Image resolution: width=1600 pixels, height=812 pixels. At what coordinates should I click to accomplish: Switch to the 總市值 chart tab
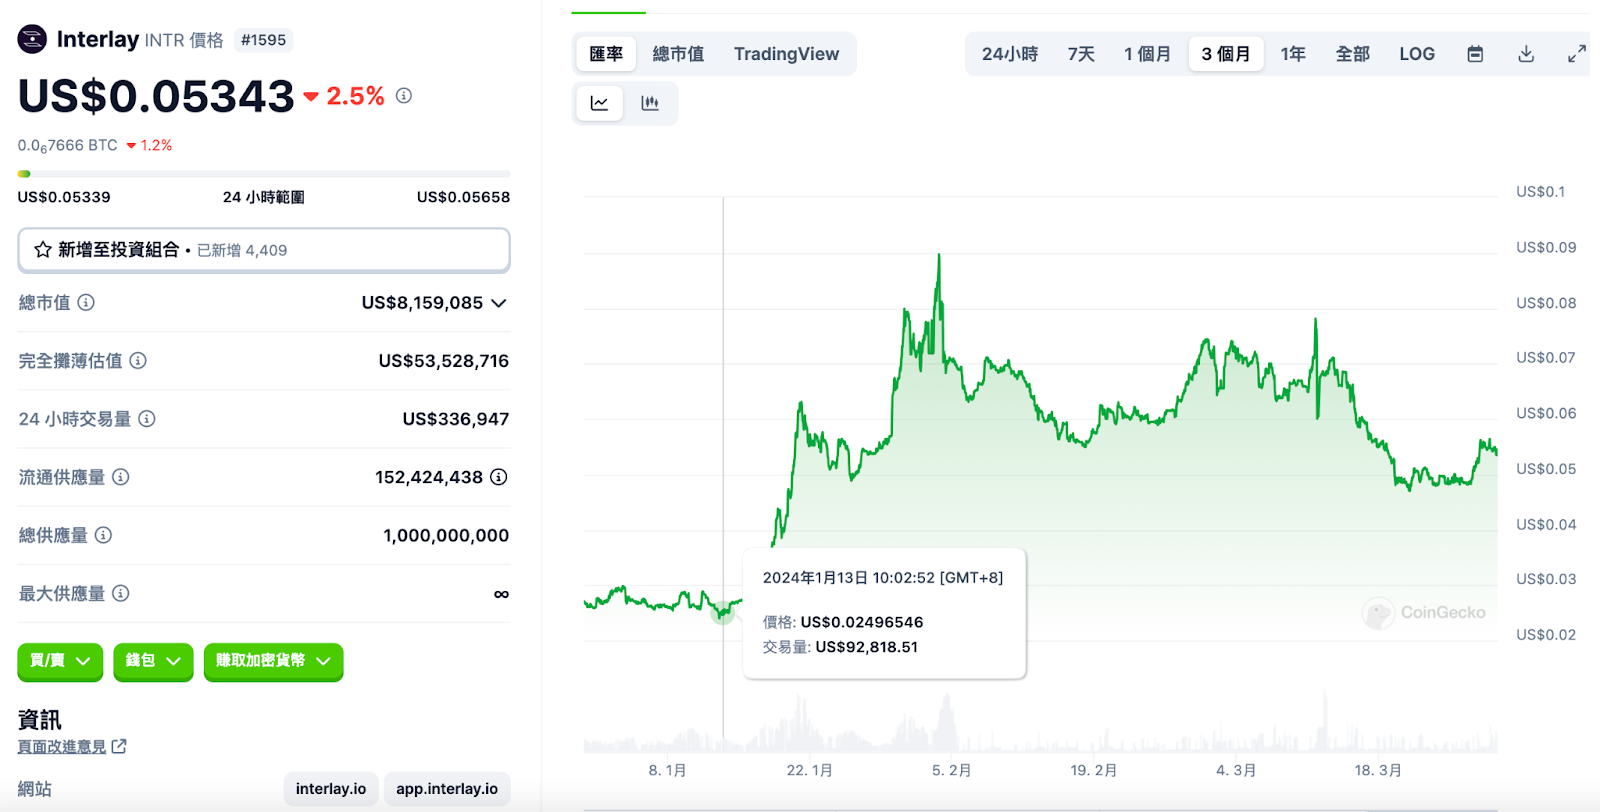click(678, 54)
